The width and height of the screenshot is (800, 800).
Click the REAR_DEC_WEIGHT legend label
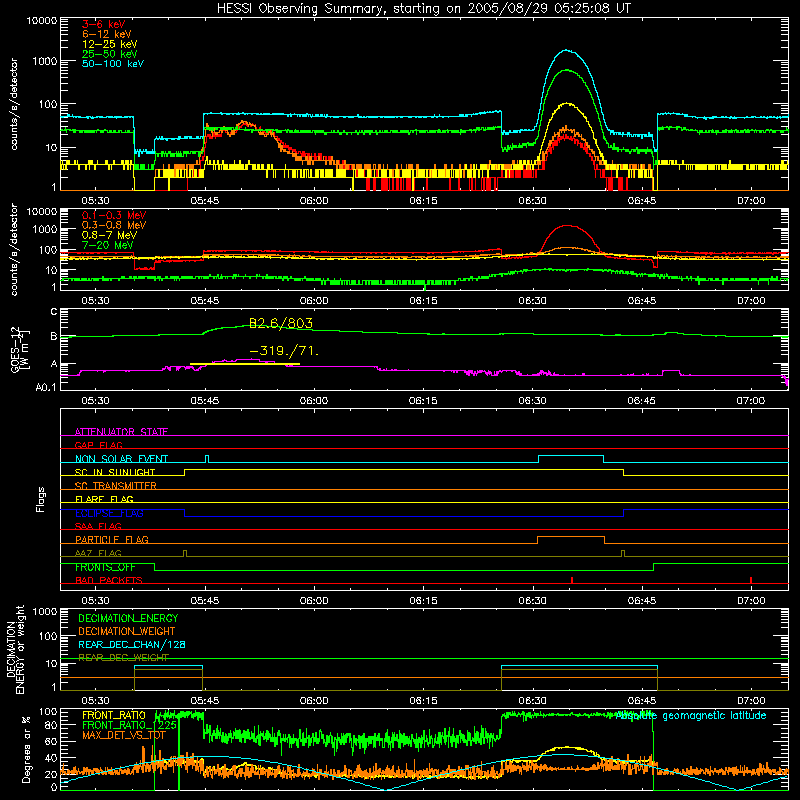click(123, 657)
